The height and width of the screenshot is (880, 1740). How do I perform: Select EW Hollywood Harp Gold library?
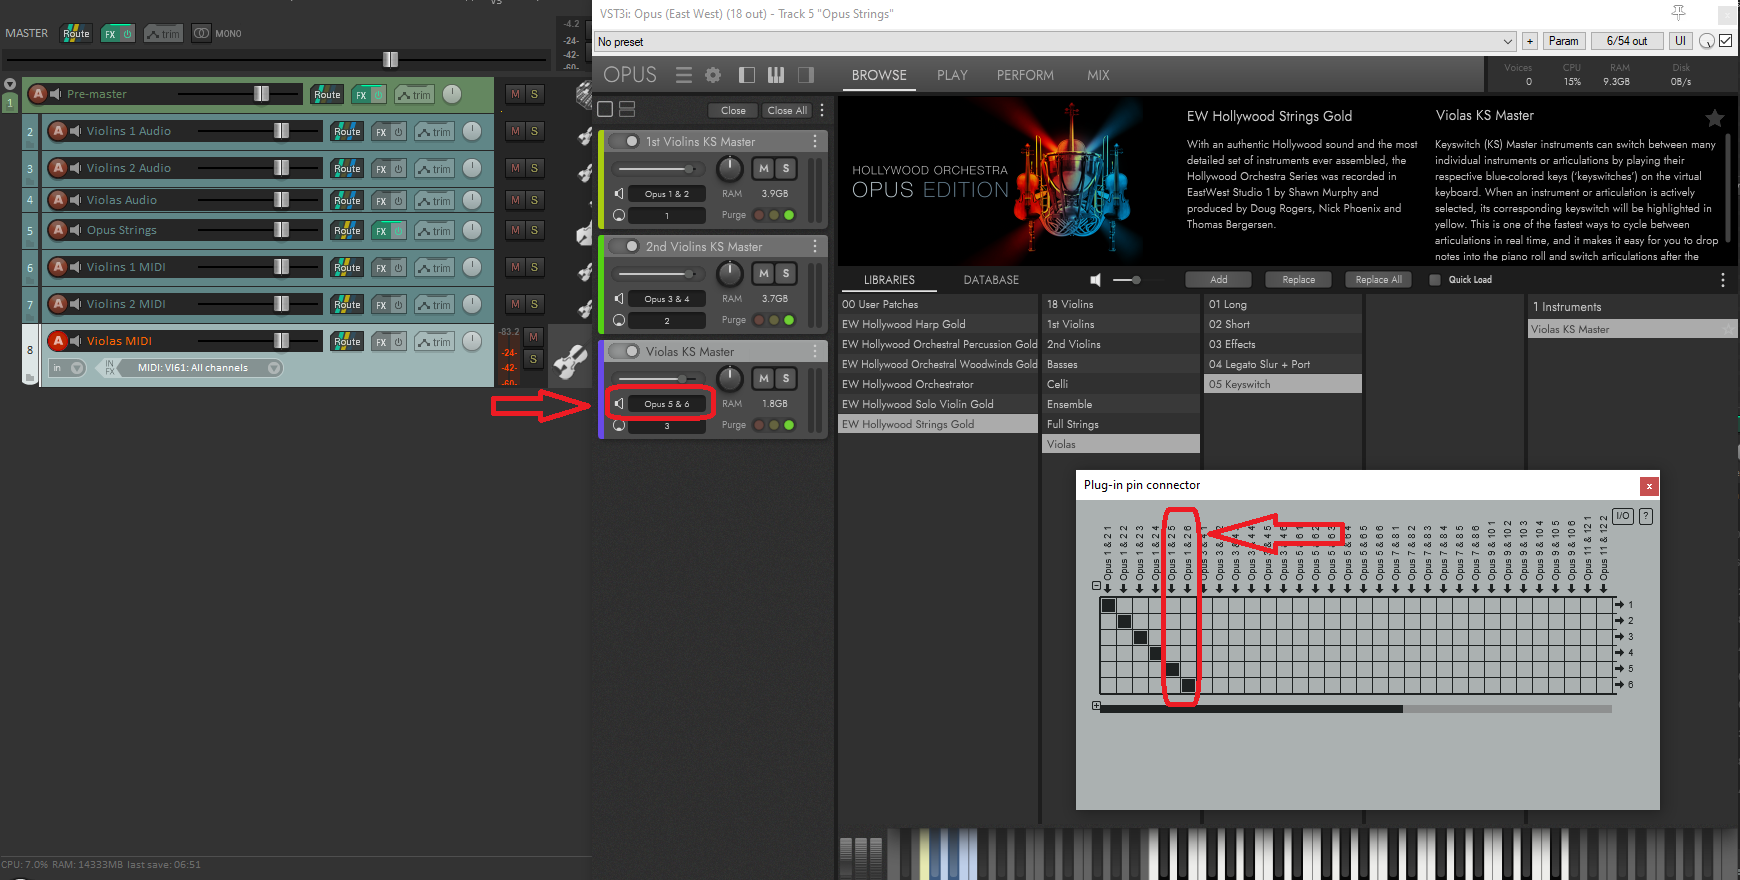tap(937, 324)
